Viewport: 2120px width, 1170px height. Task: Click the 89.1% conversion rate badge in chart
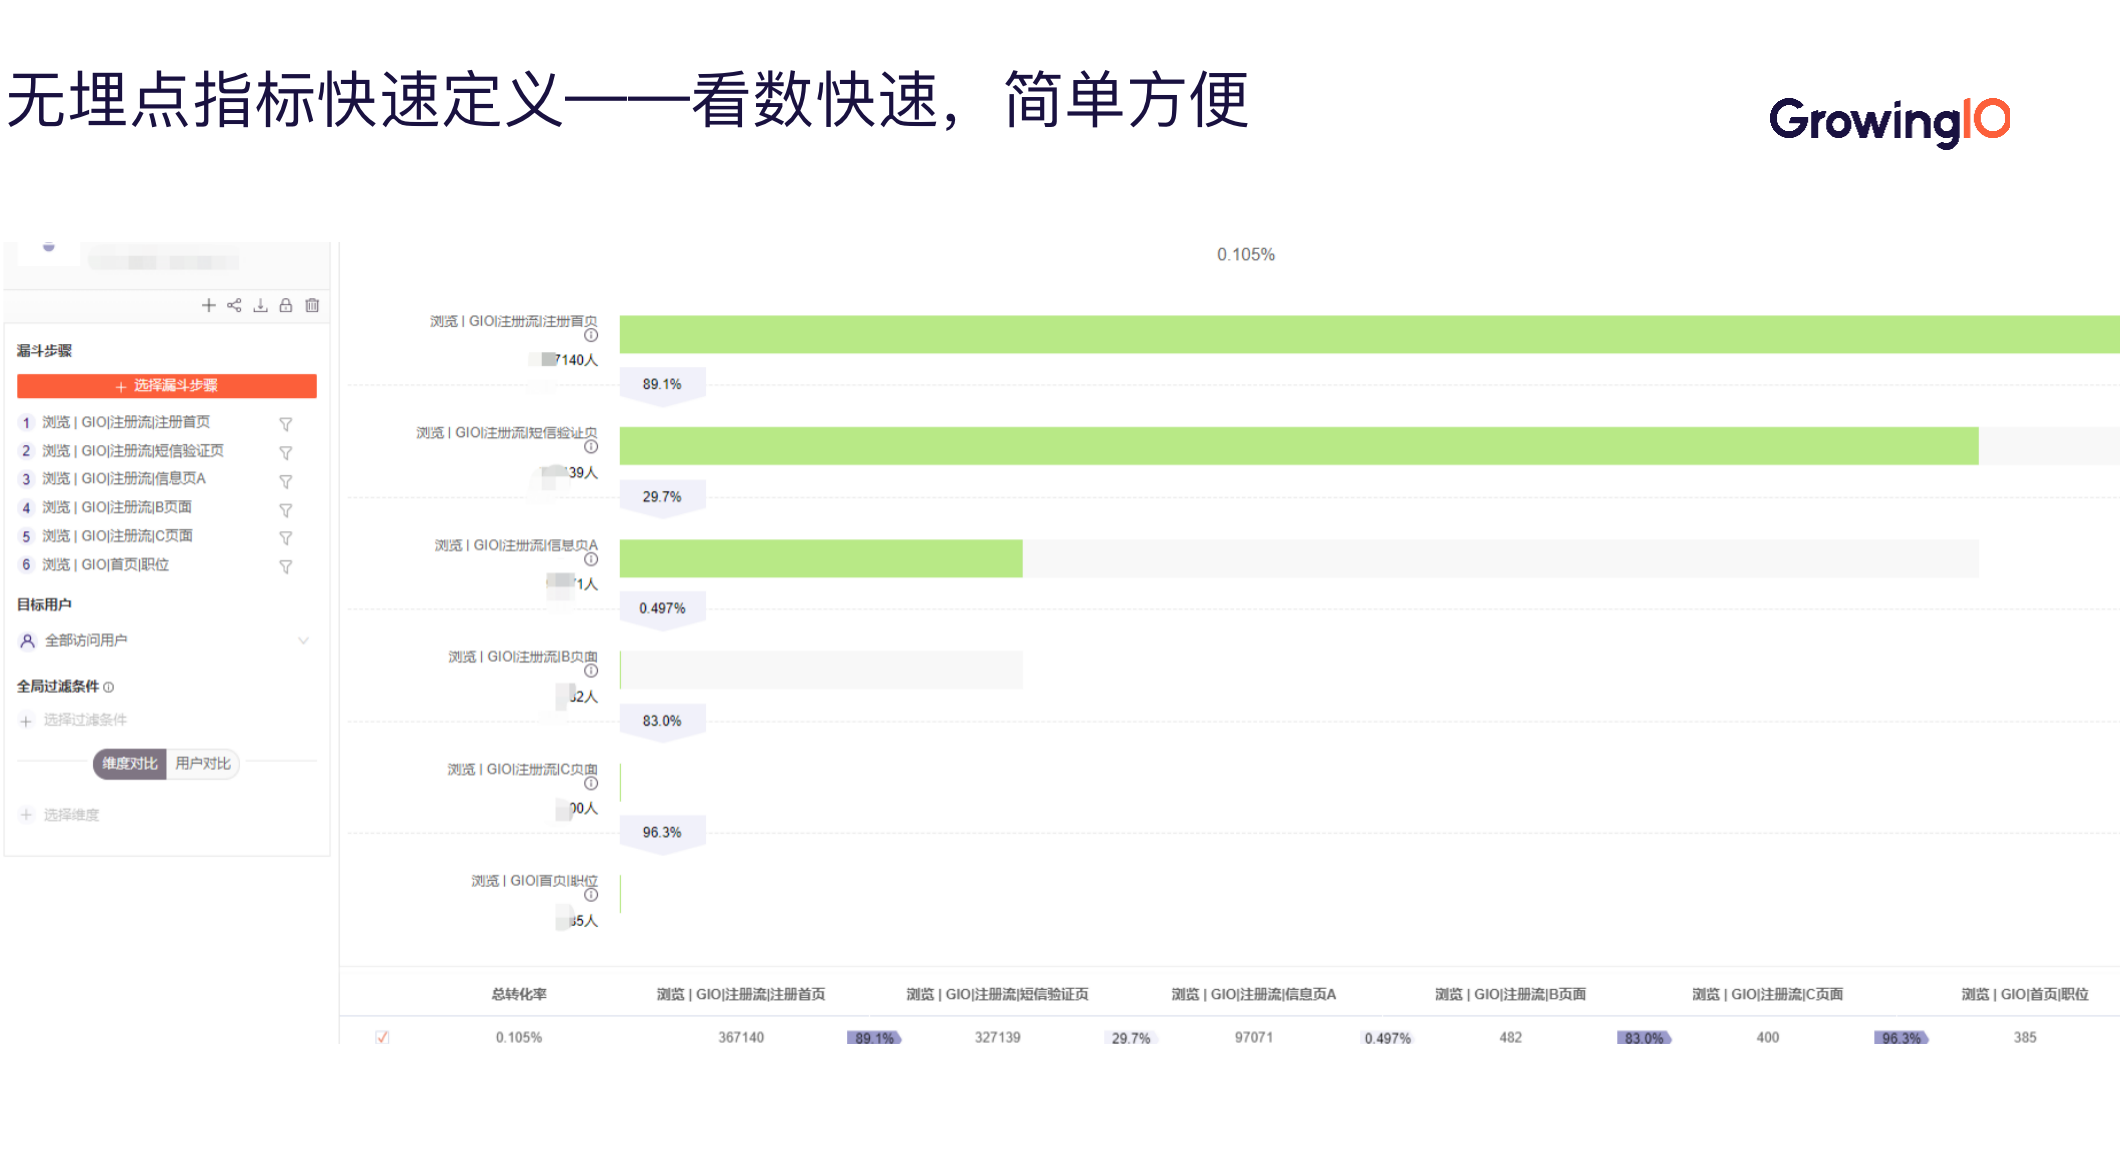662,385
